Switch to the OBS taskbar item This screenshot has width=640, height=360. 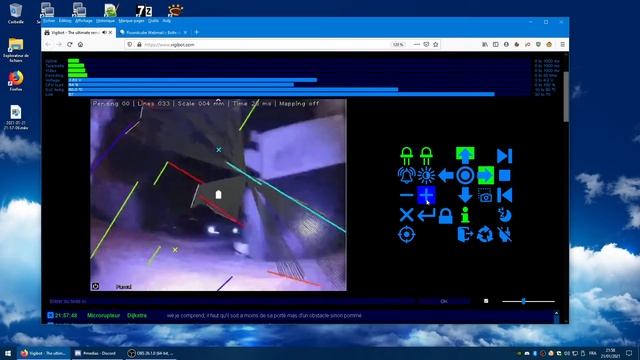coord(150,353)
